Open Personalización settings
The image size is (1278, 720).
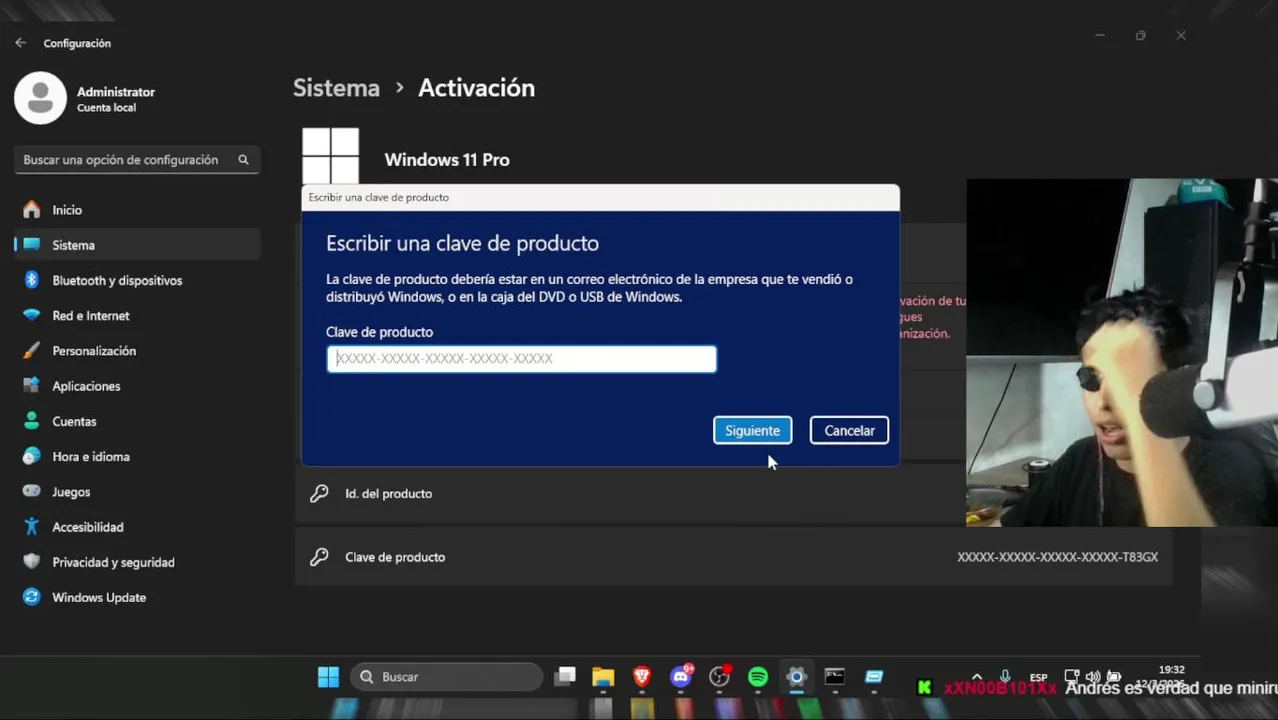(137, 351)
